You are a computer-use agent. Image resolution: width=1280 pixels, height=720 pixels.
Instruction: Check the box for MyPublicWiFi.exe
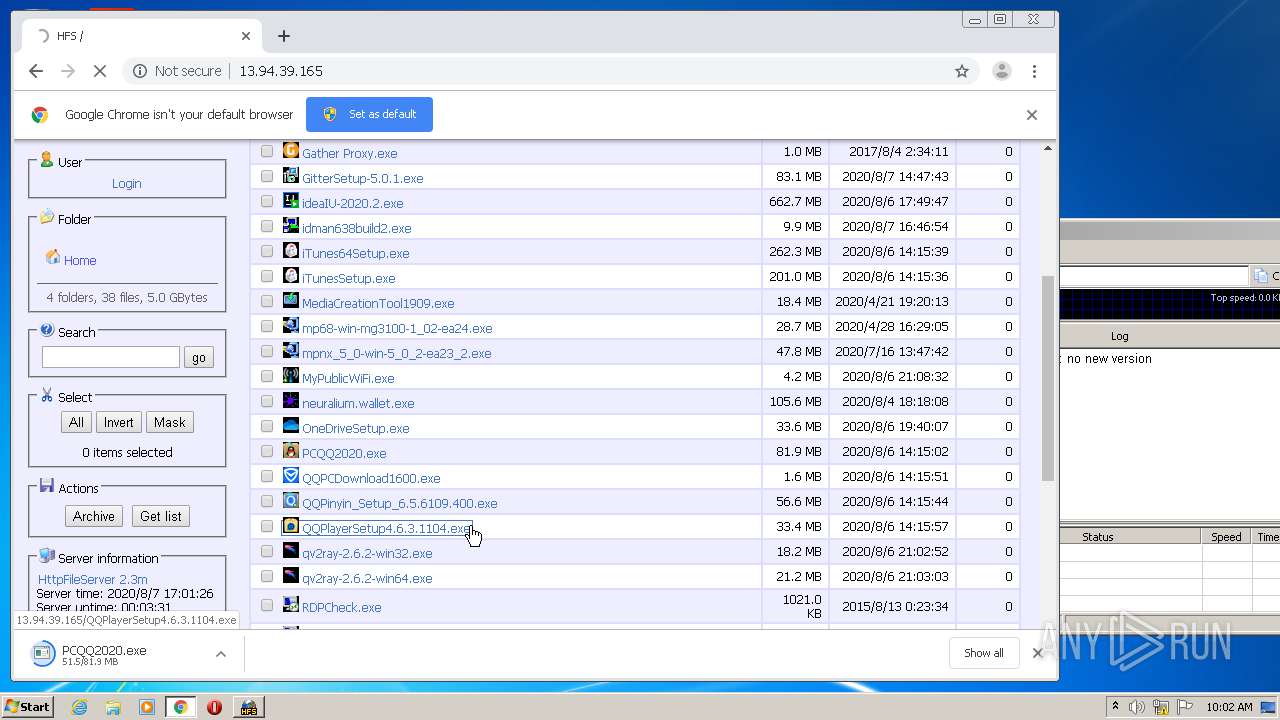click(x=267, y=377)
